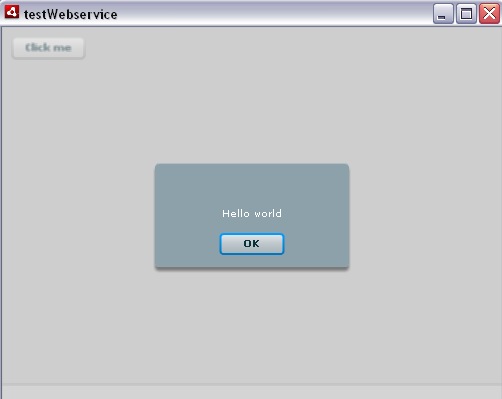Close the testWebservice window
Screen dimensions: 502x399
[489, 14]
